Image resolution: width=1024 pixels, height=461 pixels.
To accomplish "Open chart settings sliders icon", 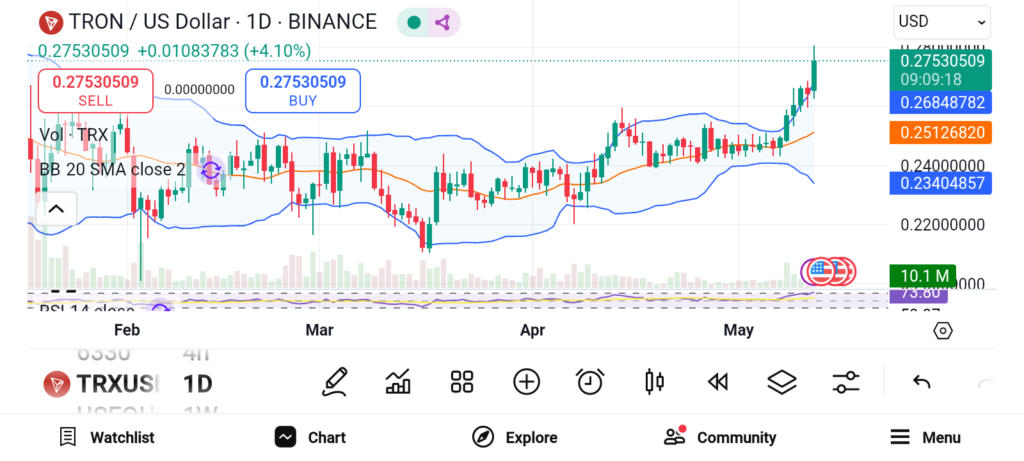I will click(846, 381).
